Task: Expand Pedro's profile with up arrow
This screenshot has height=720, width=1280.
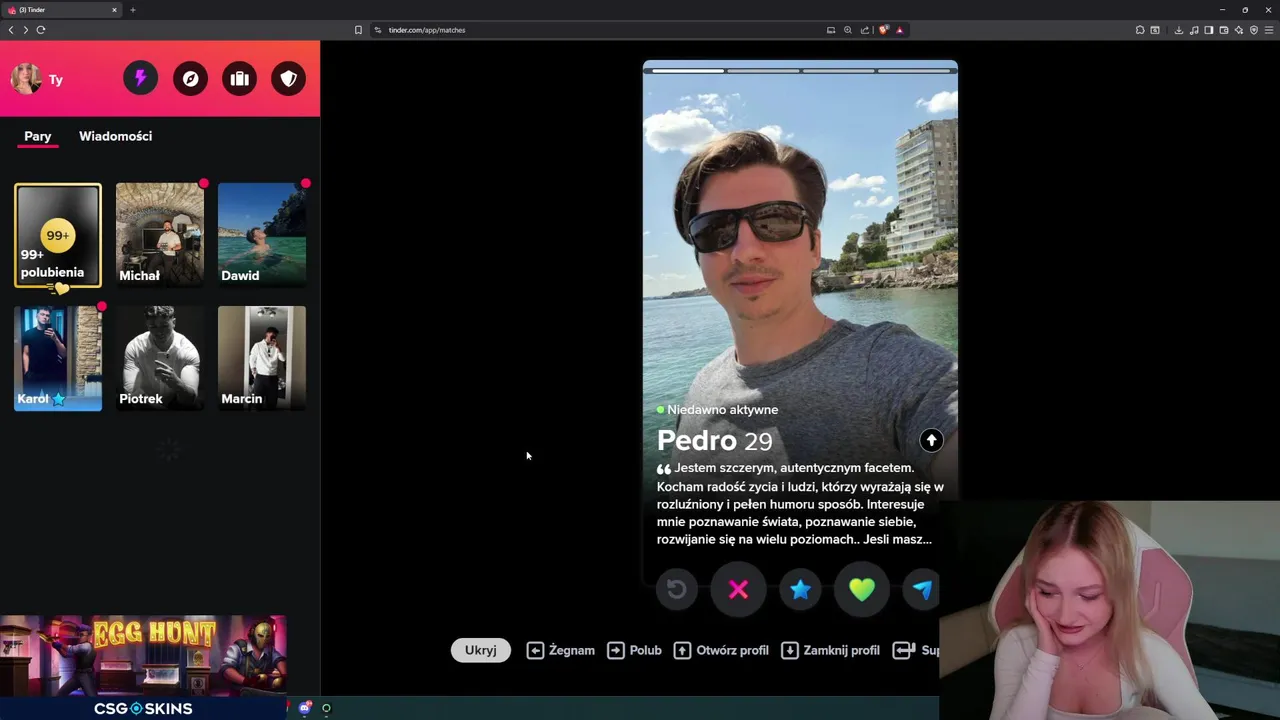Action: tap(931, 440)
